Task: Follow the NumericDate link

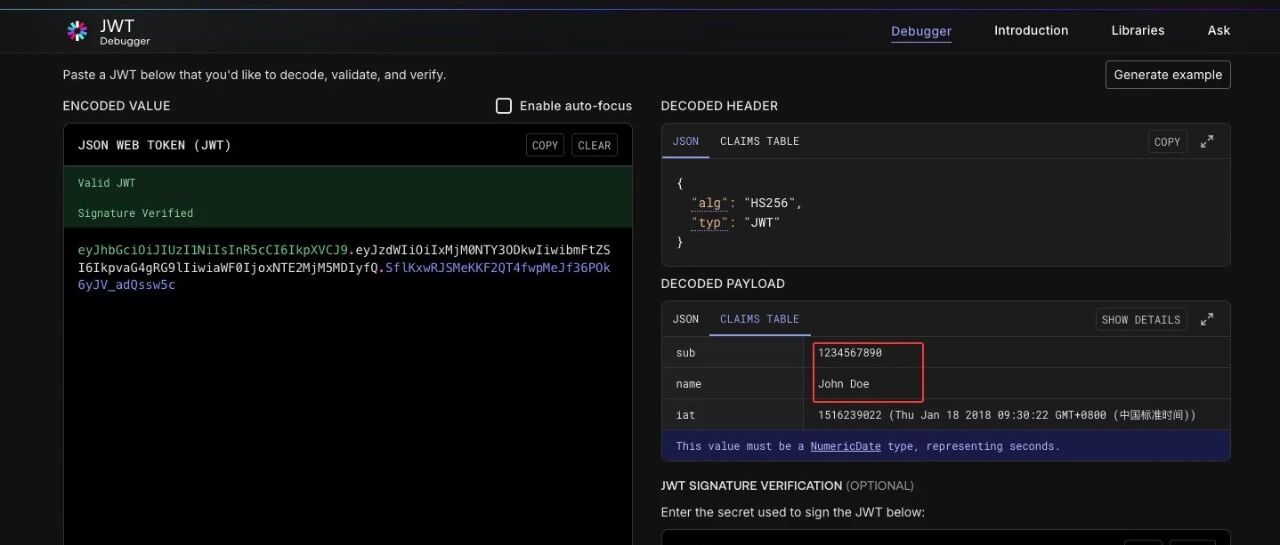Action: pos(846,447)
